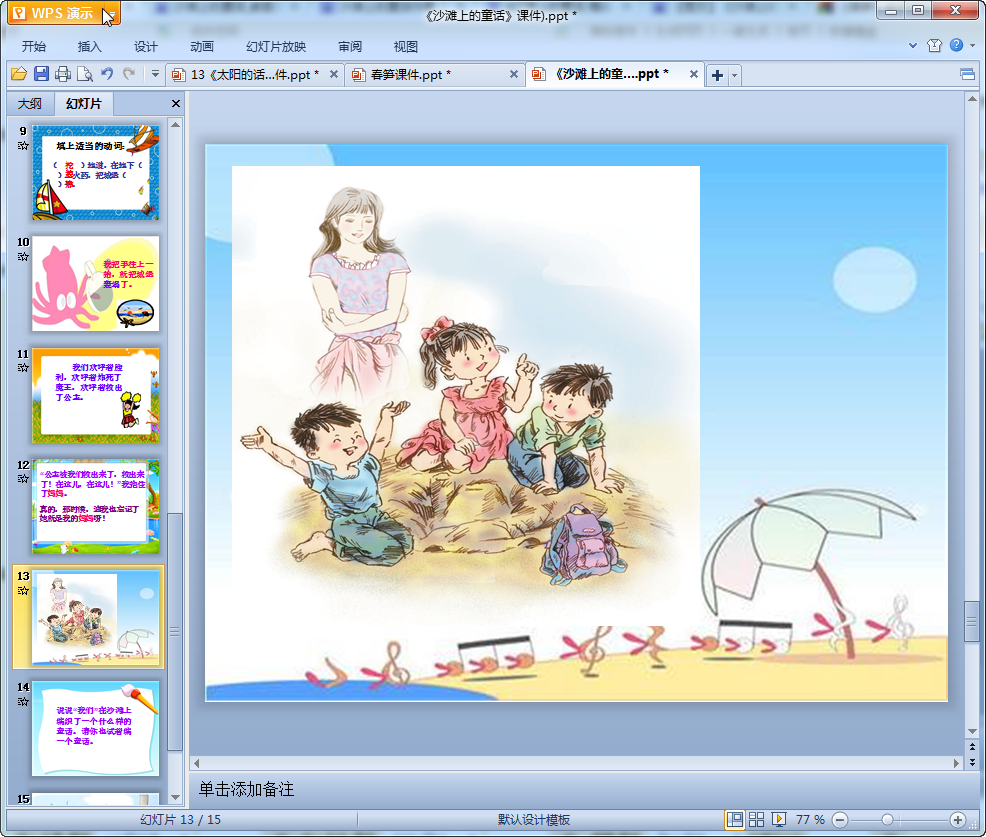This screenshot has height=837, width=986.
Task: Go to next slide with double-down arrow
Action: (x=972, y=762)
